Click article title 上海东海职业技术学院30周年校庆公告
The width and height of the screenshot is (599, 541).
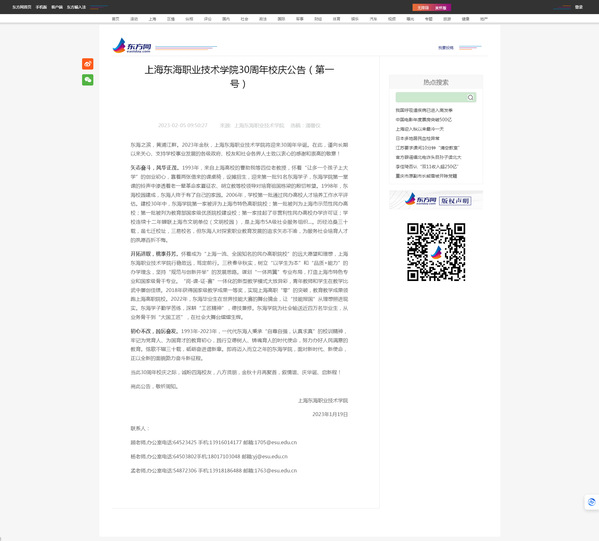[x=239, y=76]
